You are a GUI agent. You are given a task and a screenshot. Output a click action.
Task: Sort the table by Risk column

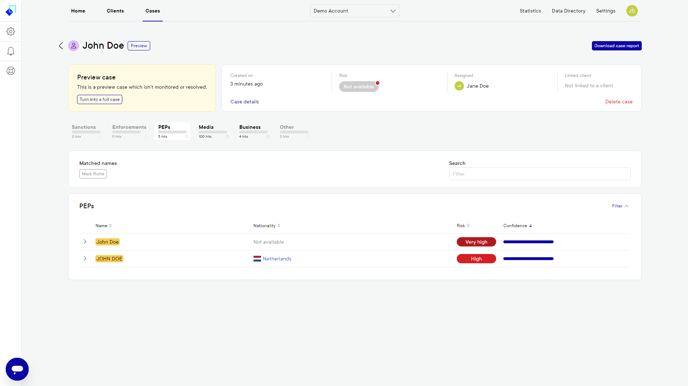click(463, 225)
